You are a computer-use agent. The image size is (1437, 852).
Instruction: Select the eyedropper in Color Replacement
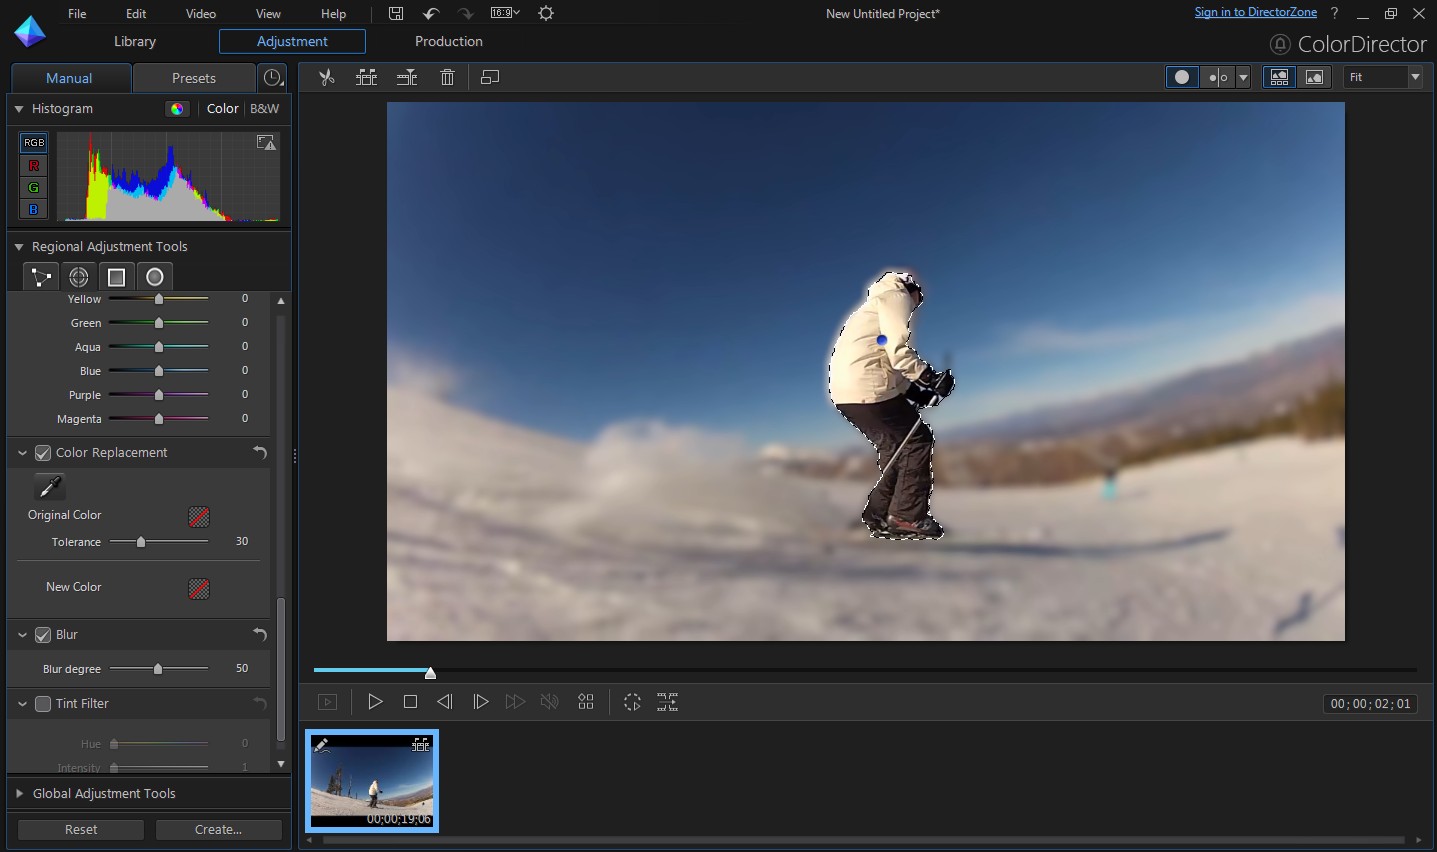click(x=48, y=487)
